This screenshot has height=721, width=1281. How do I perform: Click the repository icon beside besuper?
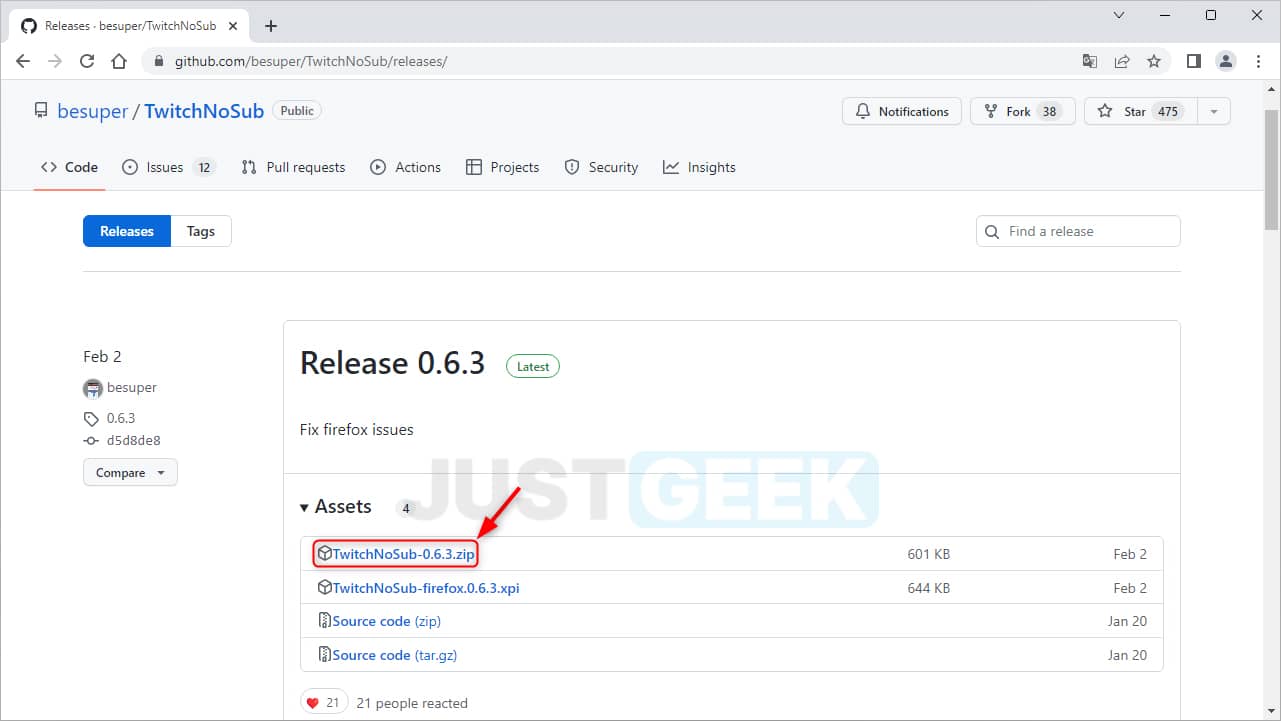click(x=41, y=111)
